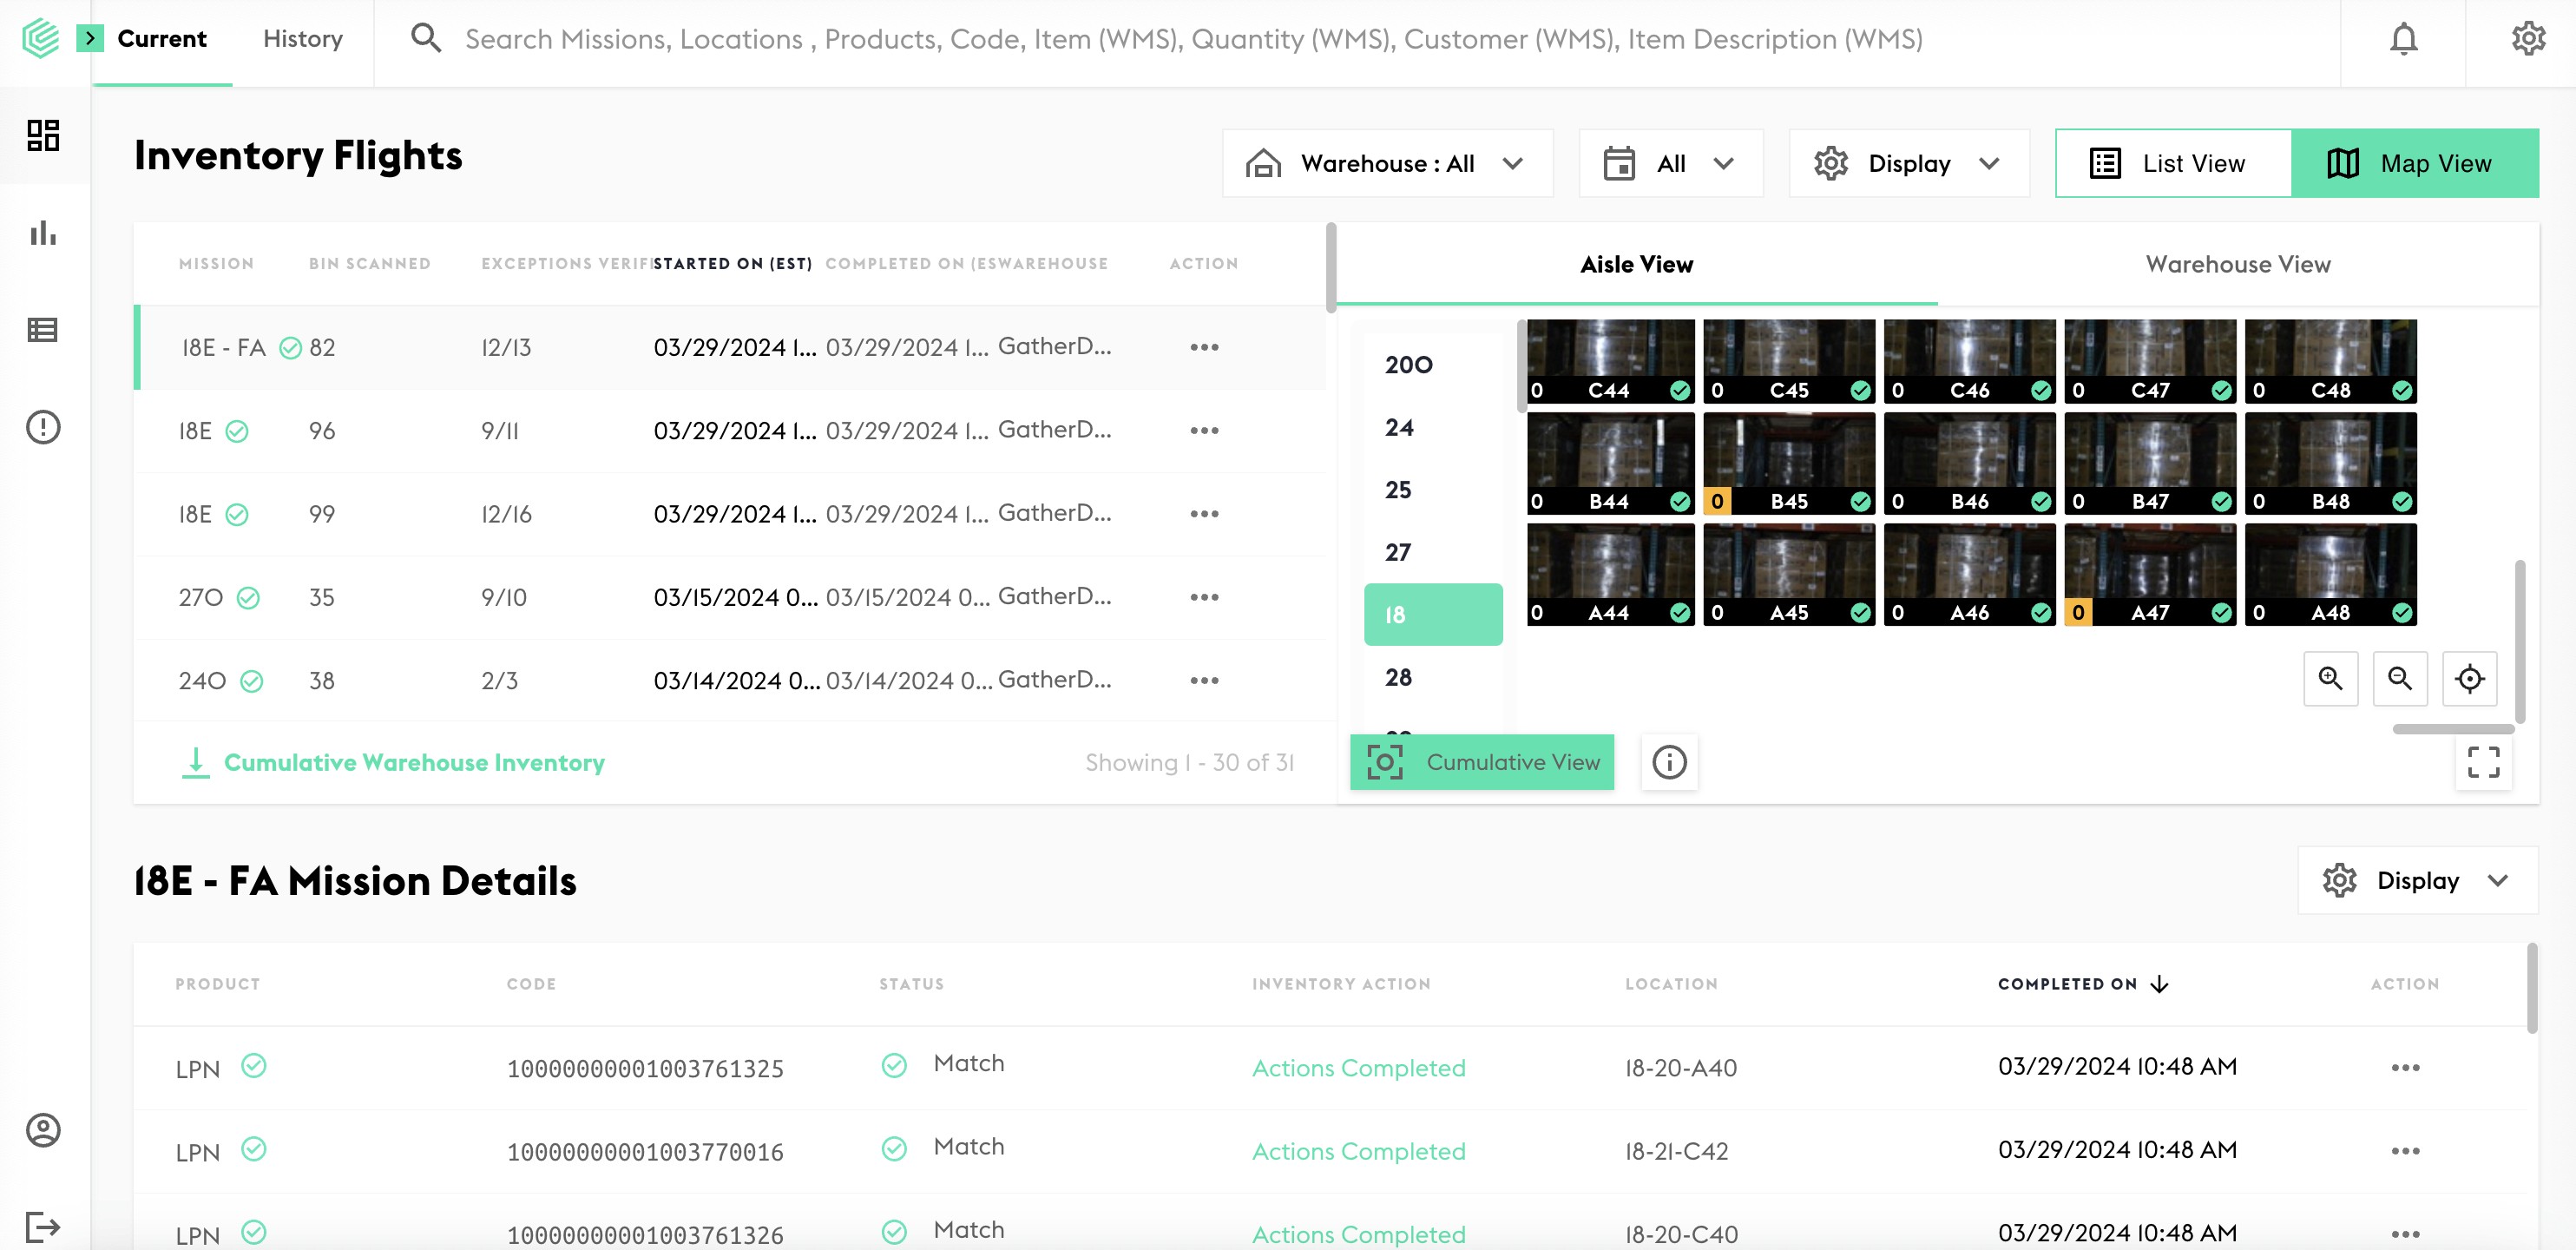The width and height of the screenshot is (2576, 1250).
Task: Open the user profile sidebar icon
Action: 43,1130
